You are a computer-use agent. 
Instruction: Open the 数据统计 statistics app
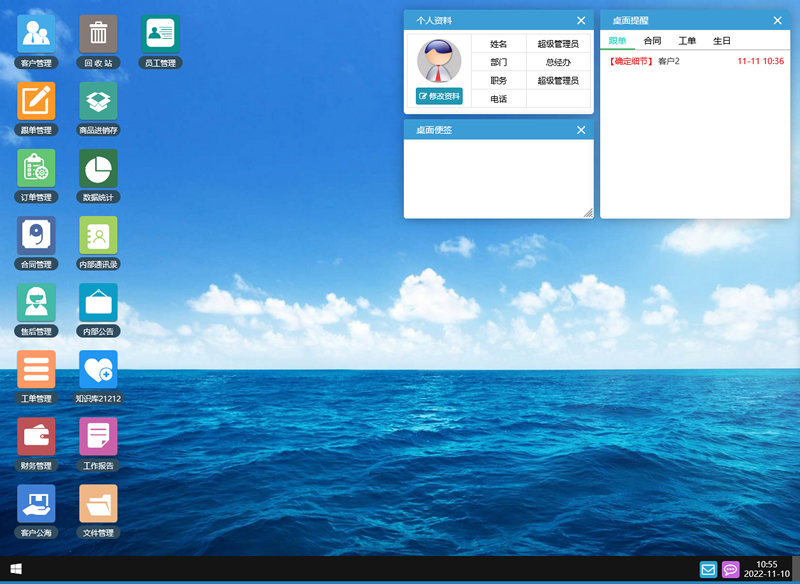(x=98, y=168)
